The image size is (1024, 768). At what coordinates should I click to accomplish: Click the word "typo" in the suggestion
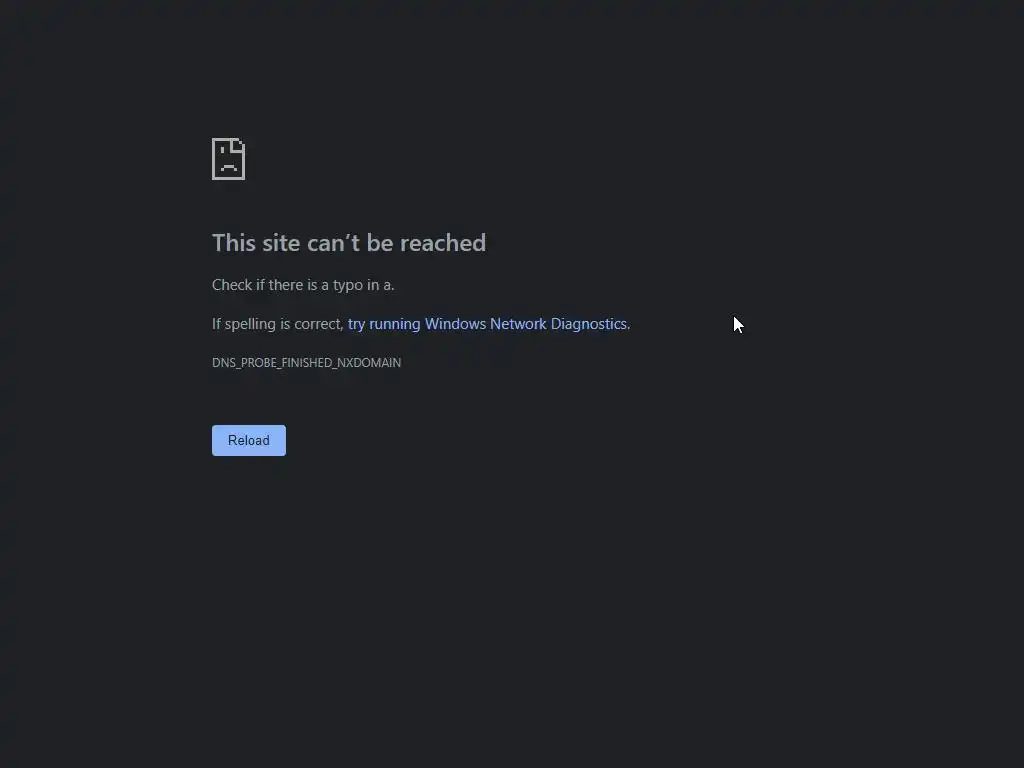click(x=347, y=285)
